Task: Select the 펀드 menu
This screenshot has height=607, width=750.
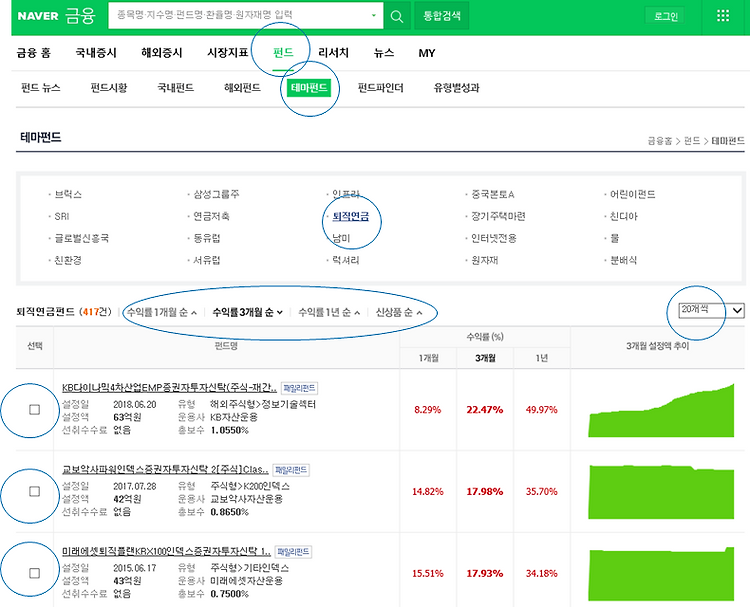Action: point(283,52)
